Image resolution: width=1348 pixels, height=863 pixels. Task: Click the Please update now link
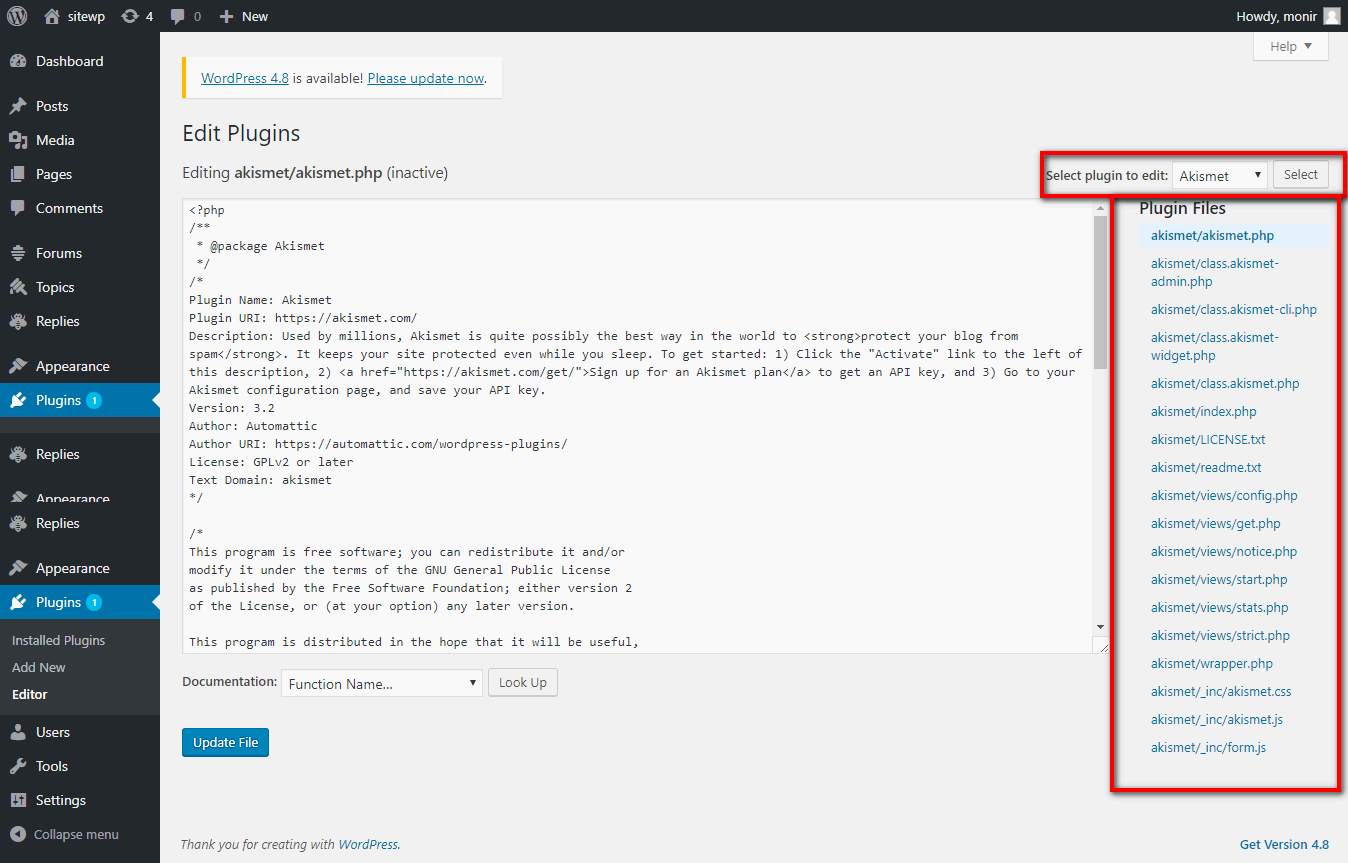(425, 78)
